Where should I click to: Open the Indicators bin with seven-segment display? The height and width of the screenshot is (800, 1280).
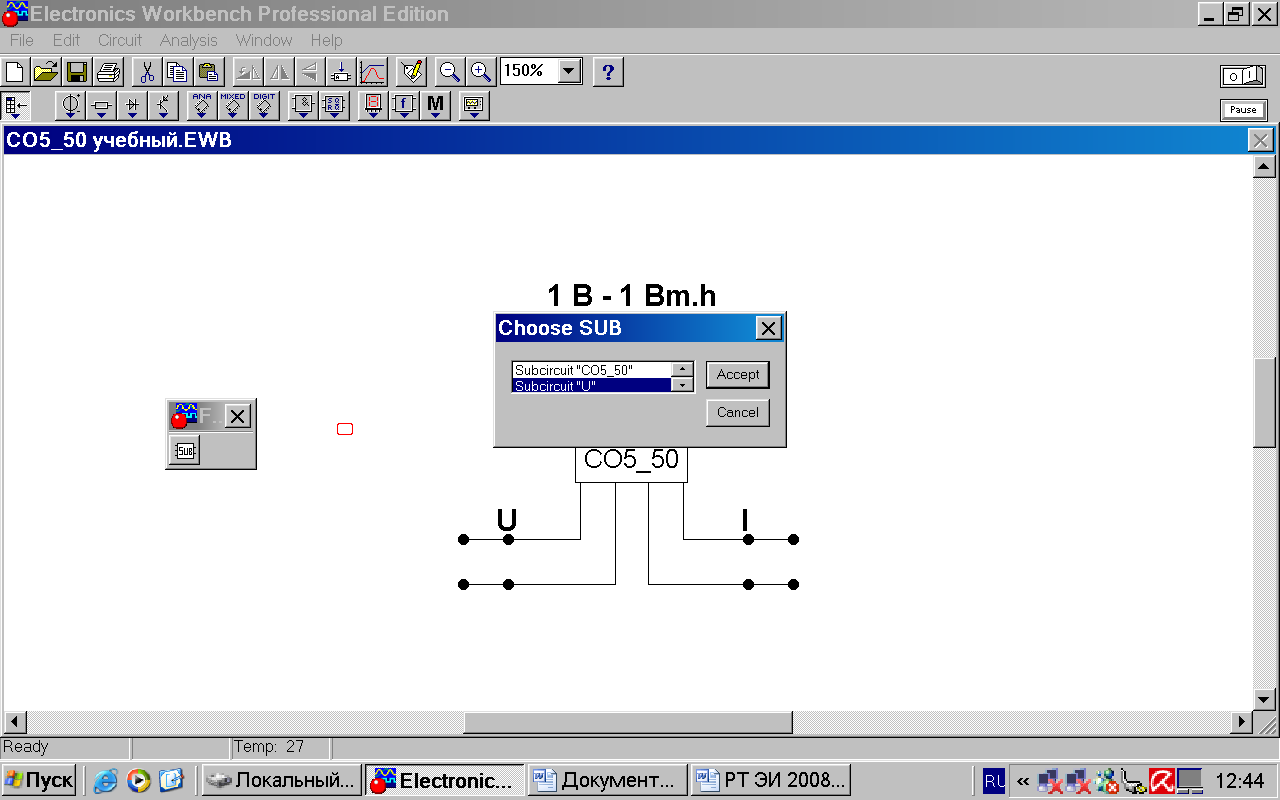[373, 105]
